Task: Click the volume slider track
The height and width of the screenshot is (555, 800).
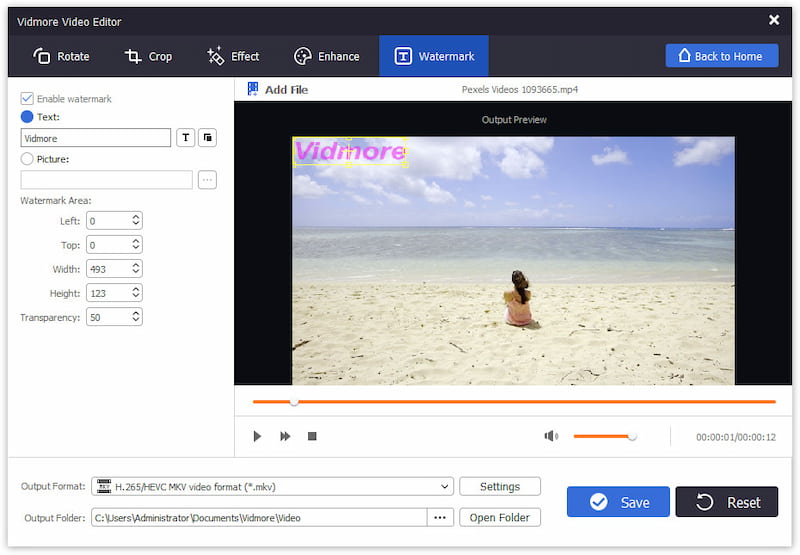Action: 602,436
